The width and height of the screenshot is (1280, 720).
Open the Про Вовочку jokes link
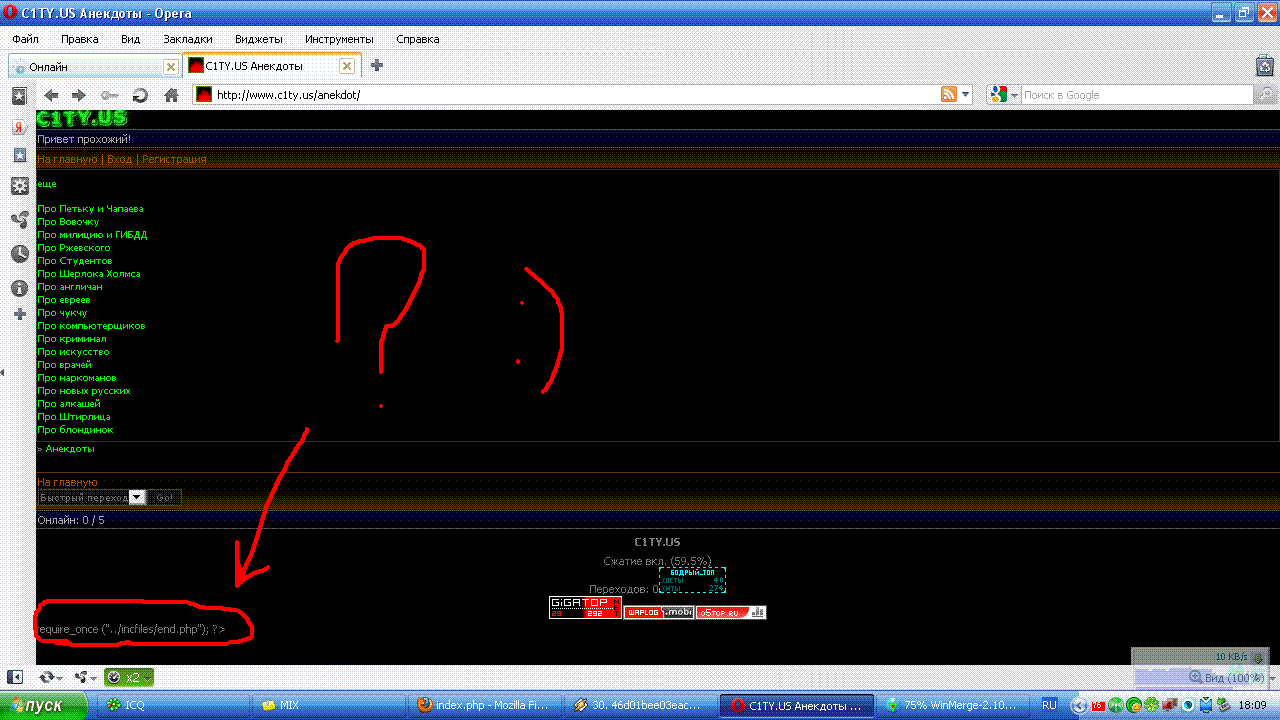point(68,222)
